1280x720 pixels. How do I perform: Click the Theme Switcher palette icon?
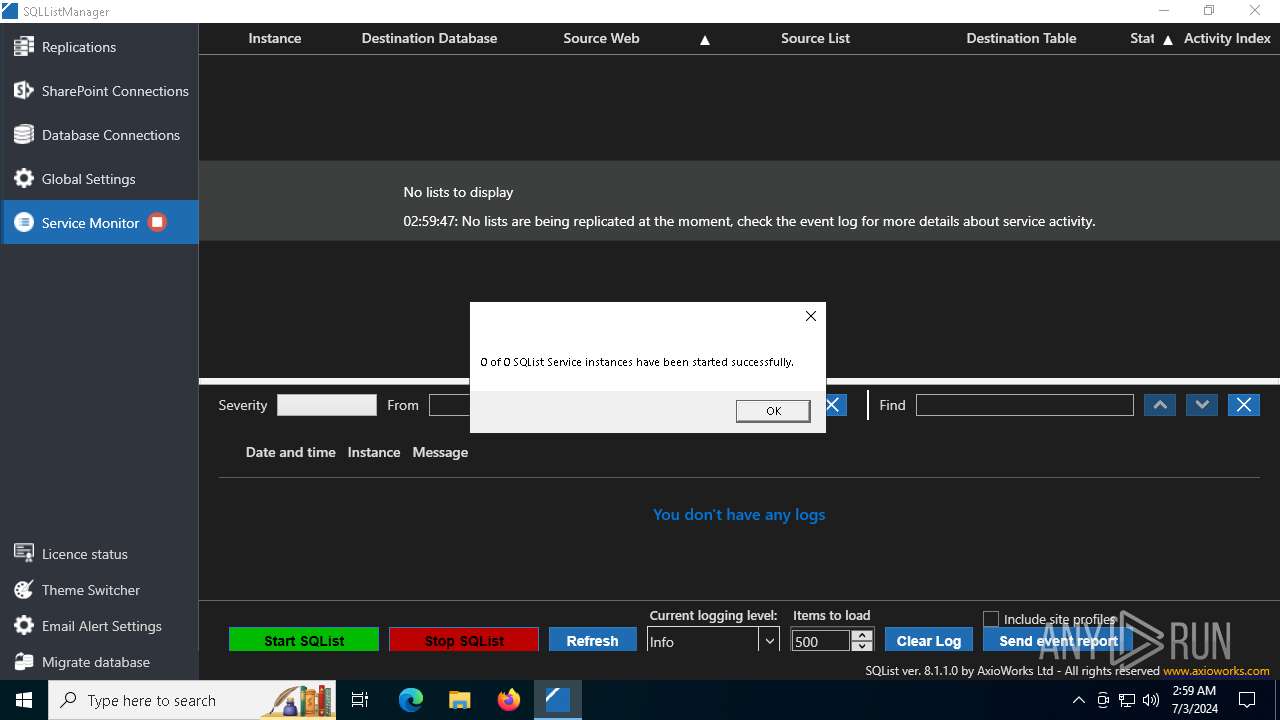click(23, 589)
